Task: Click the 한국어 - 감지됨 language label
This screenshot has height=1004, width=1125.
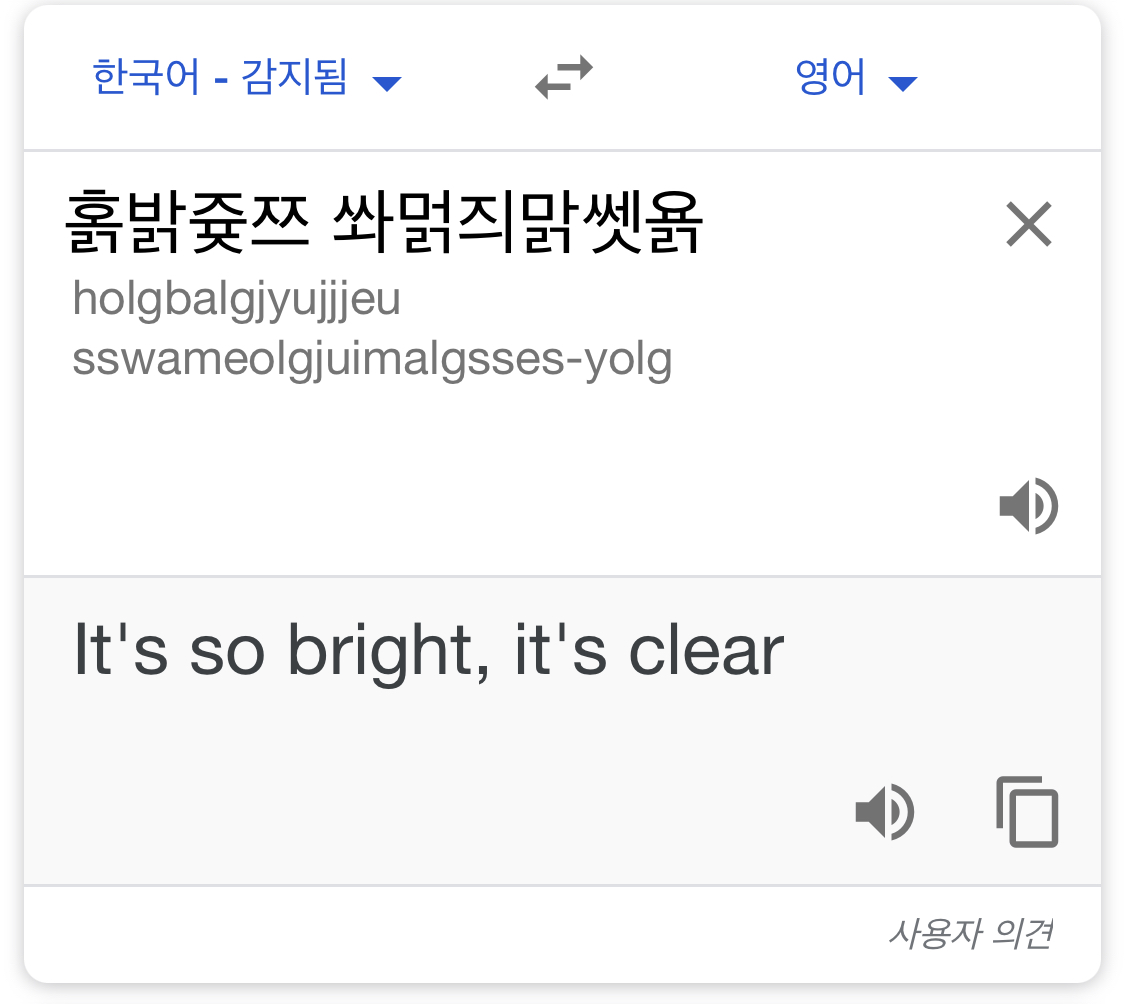Action: click(220, 77)
